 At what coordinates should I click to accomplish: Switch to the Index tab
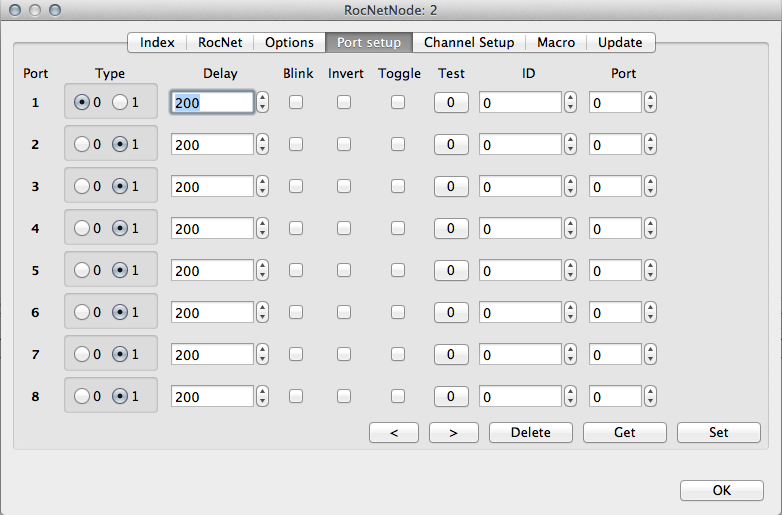click(157, 42)
